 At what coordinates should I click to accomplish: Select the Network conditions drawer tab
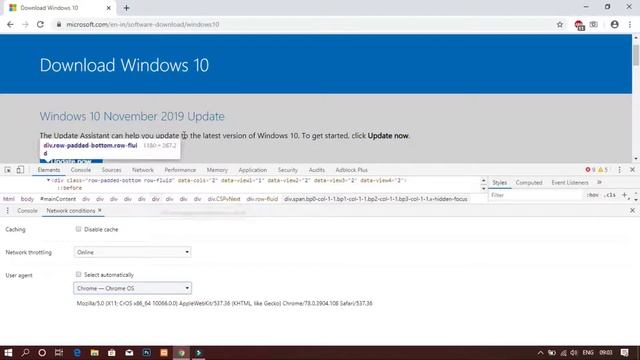click(71, 211)
